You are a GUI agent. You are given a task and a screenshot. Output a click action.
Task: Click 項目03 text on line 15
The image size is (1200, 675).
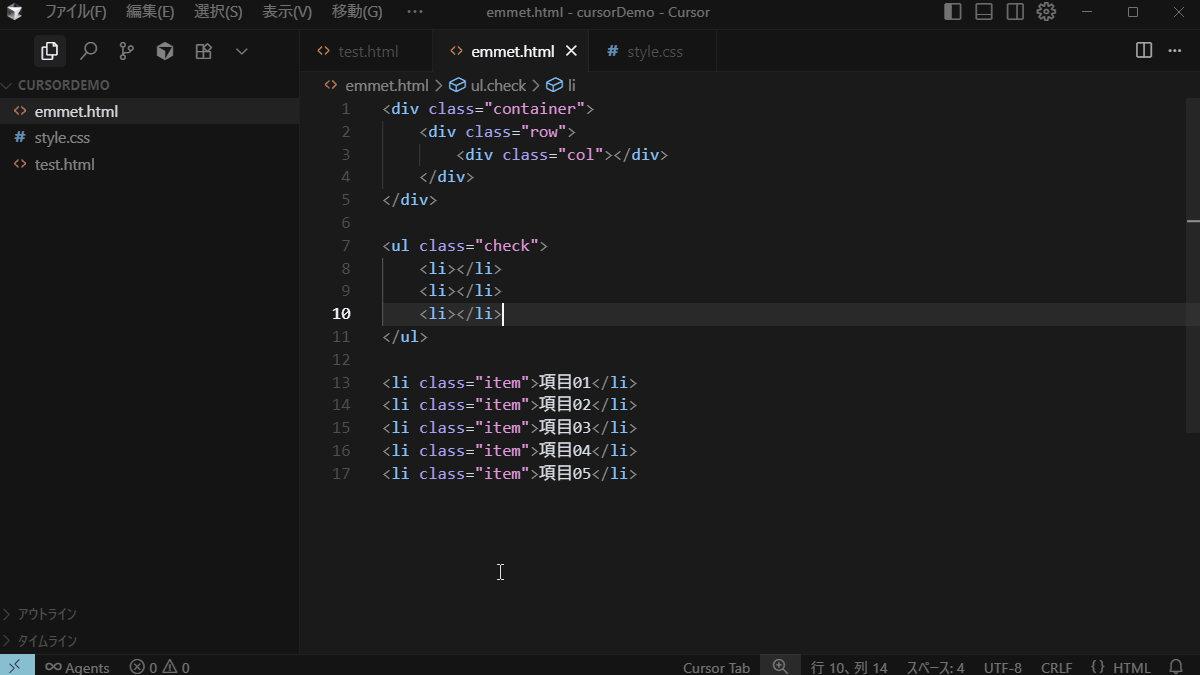pos(565,428)
